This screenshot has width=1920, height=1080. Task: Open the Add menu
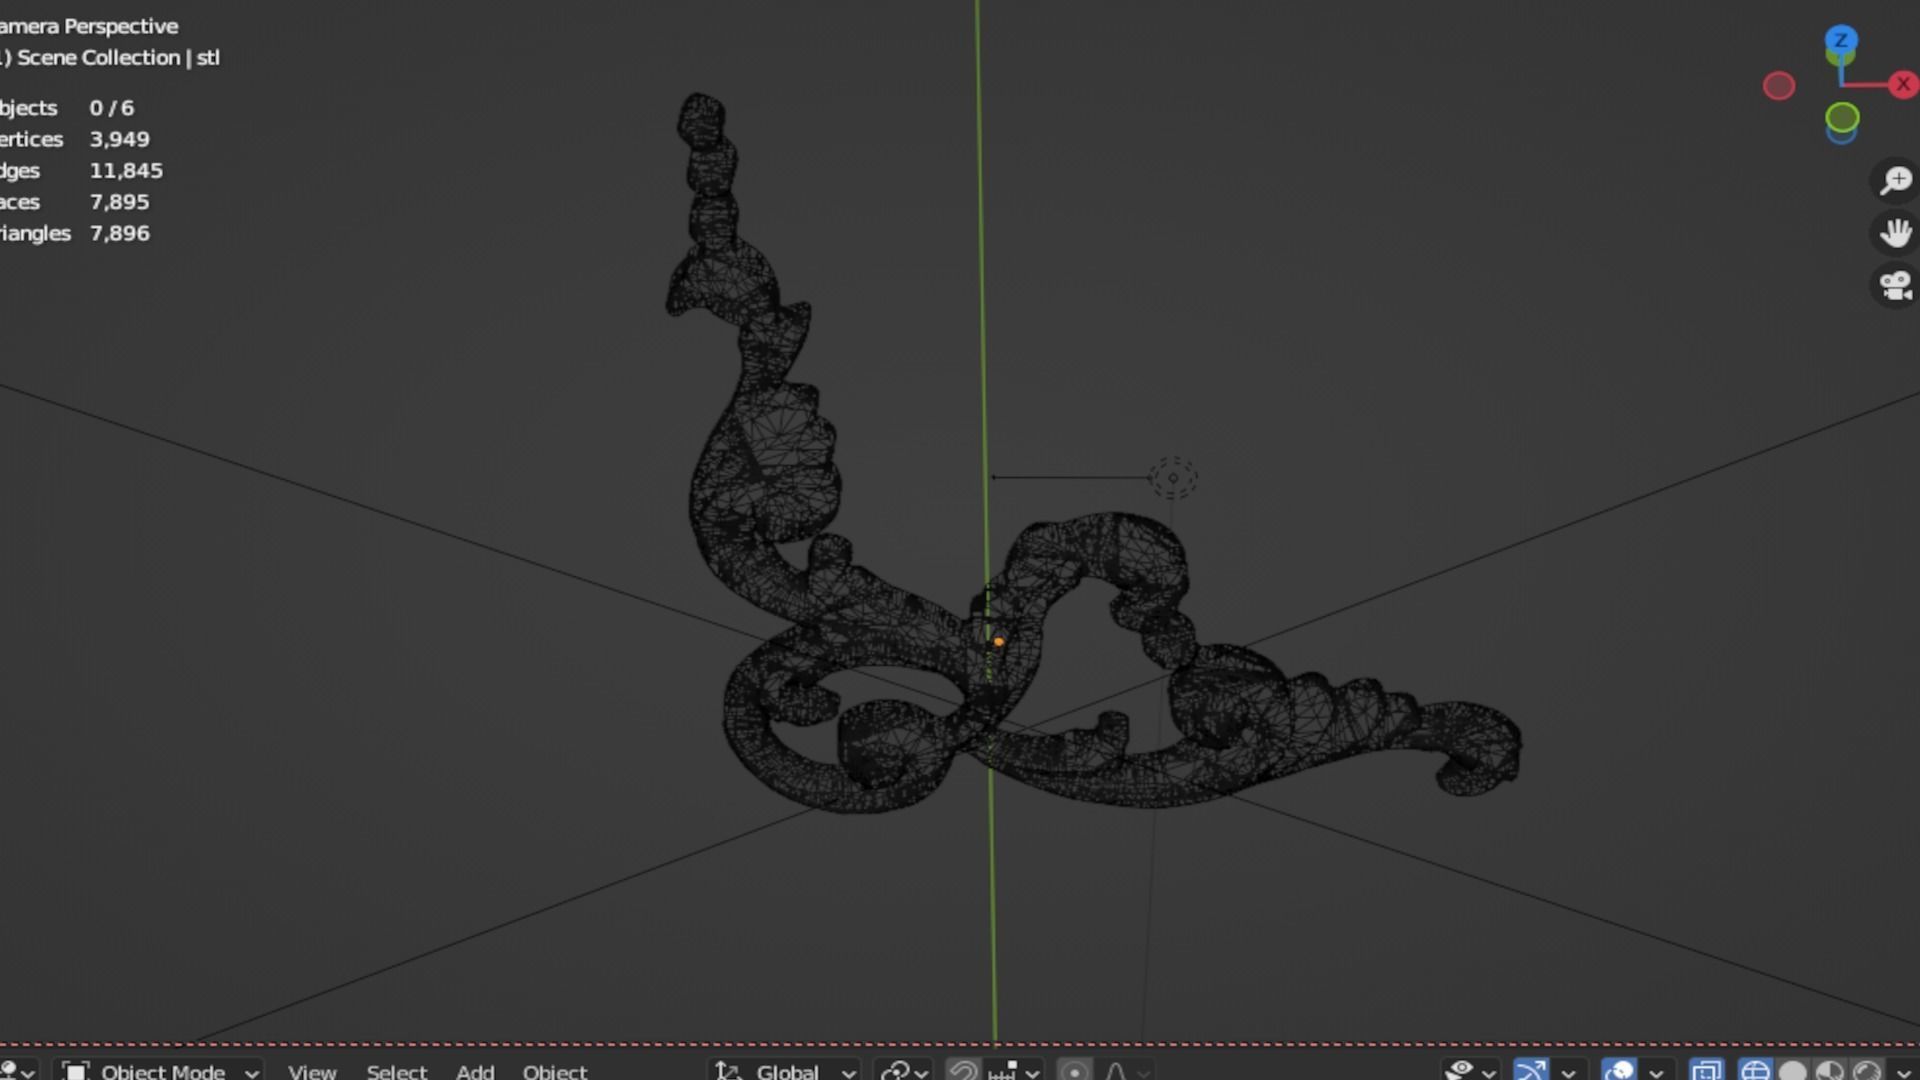(475, 1071)
